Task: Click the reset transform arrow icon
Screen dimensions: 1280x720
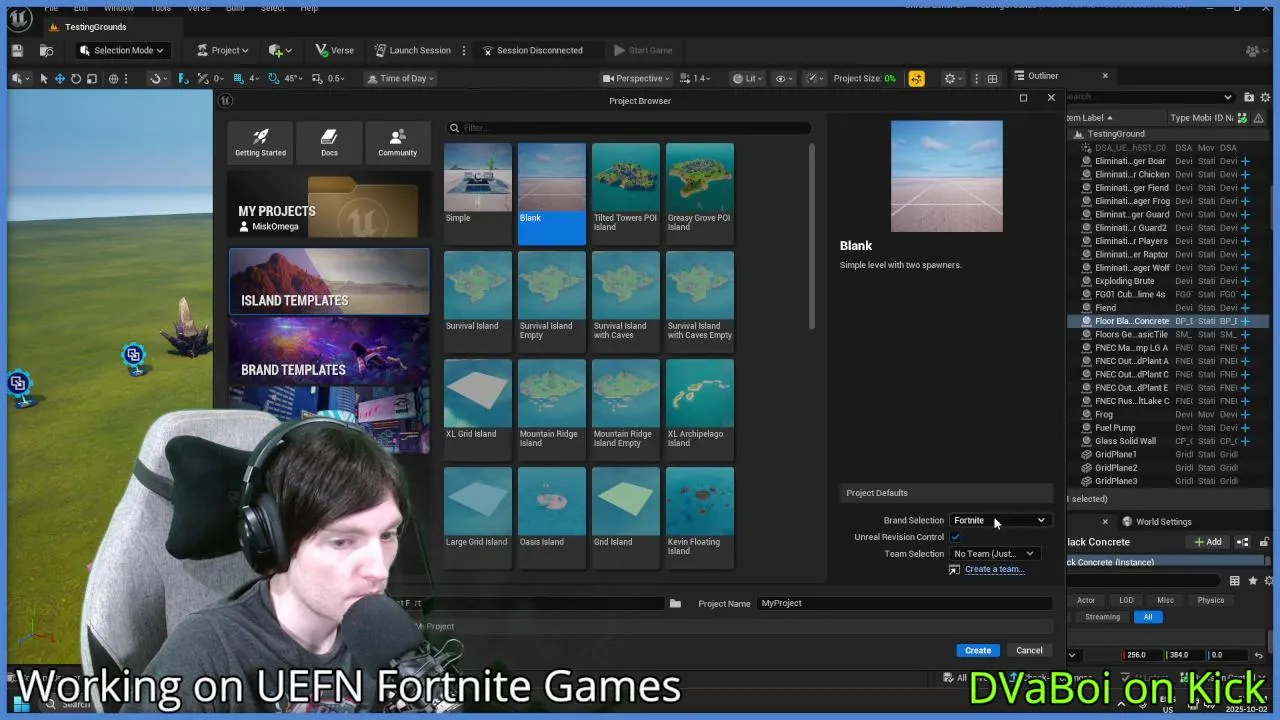Action: 1259,655
